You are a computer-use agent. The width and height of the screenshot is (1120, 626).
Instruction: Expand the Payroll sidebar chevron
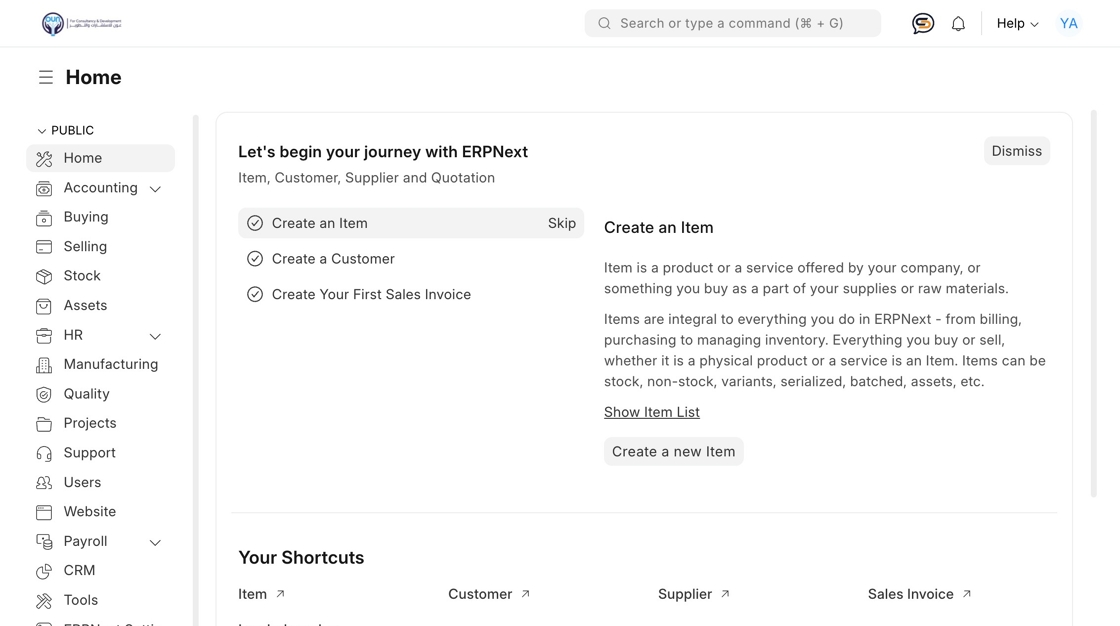pos(155,542)
